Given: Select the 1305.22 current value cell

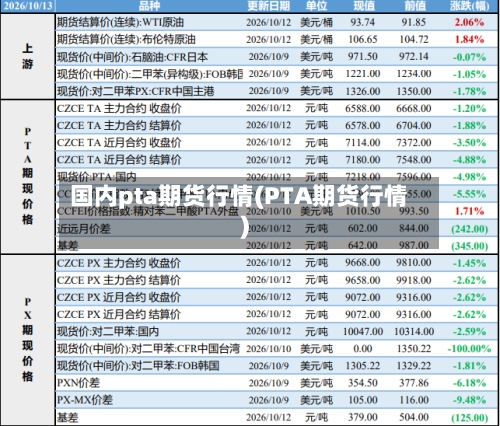Looking at the screenshot, I should (x=363, y=366).
